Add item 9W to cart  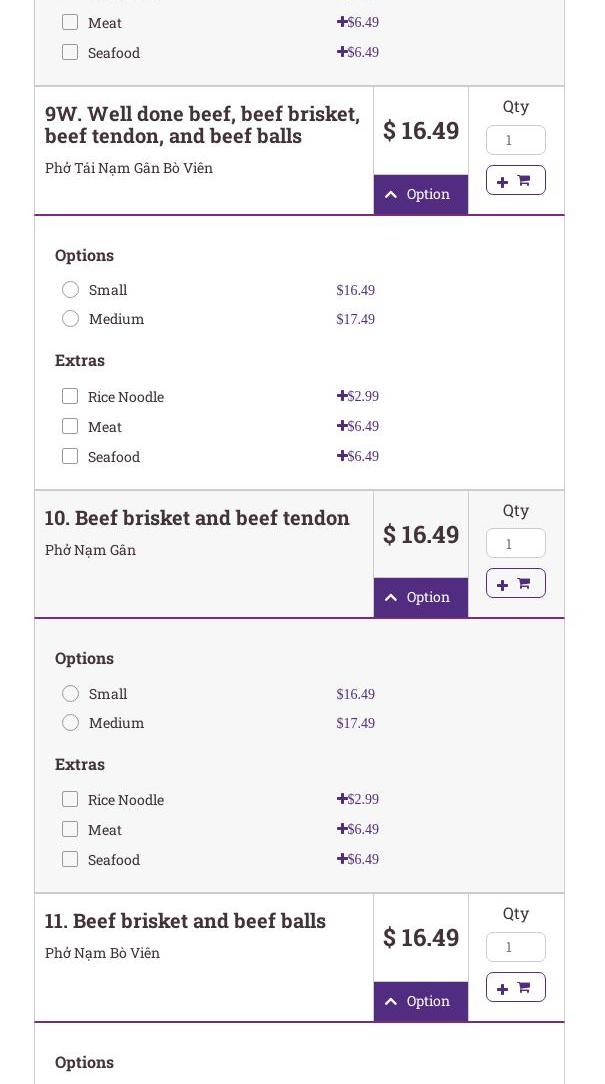click(x=515, y=180)
